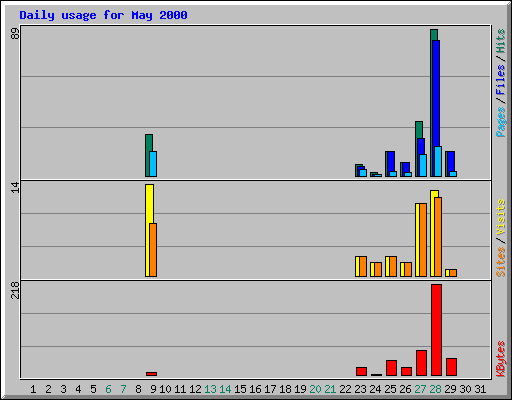Click the cyan "Pages" legend label
512x400 pixels.
tap(500, 122)
